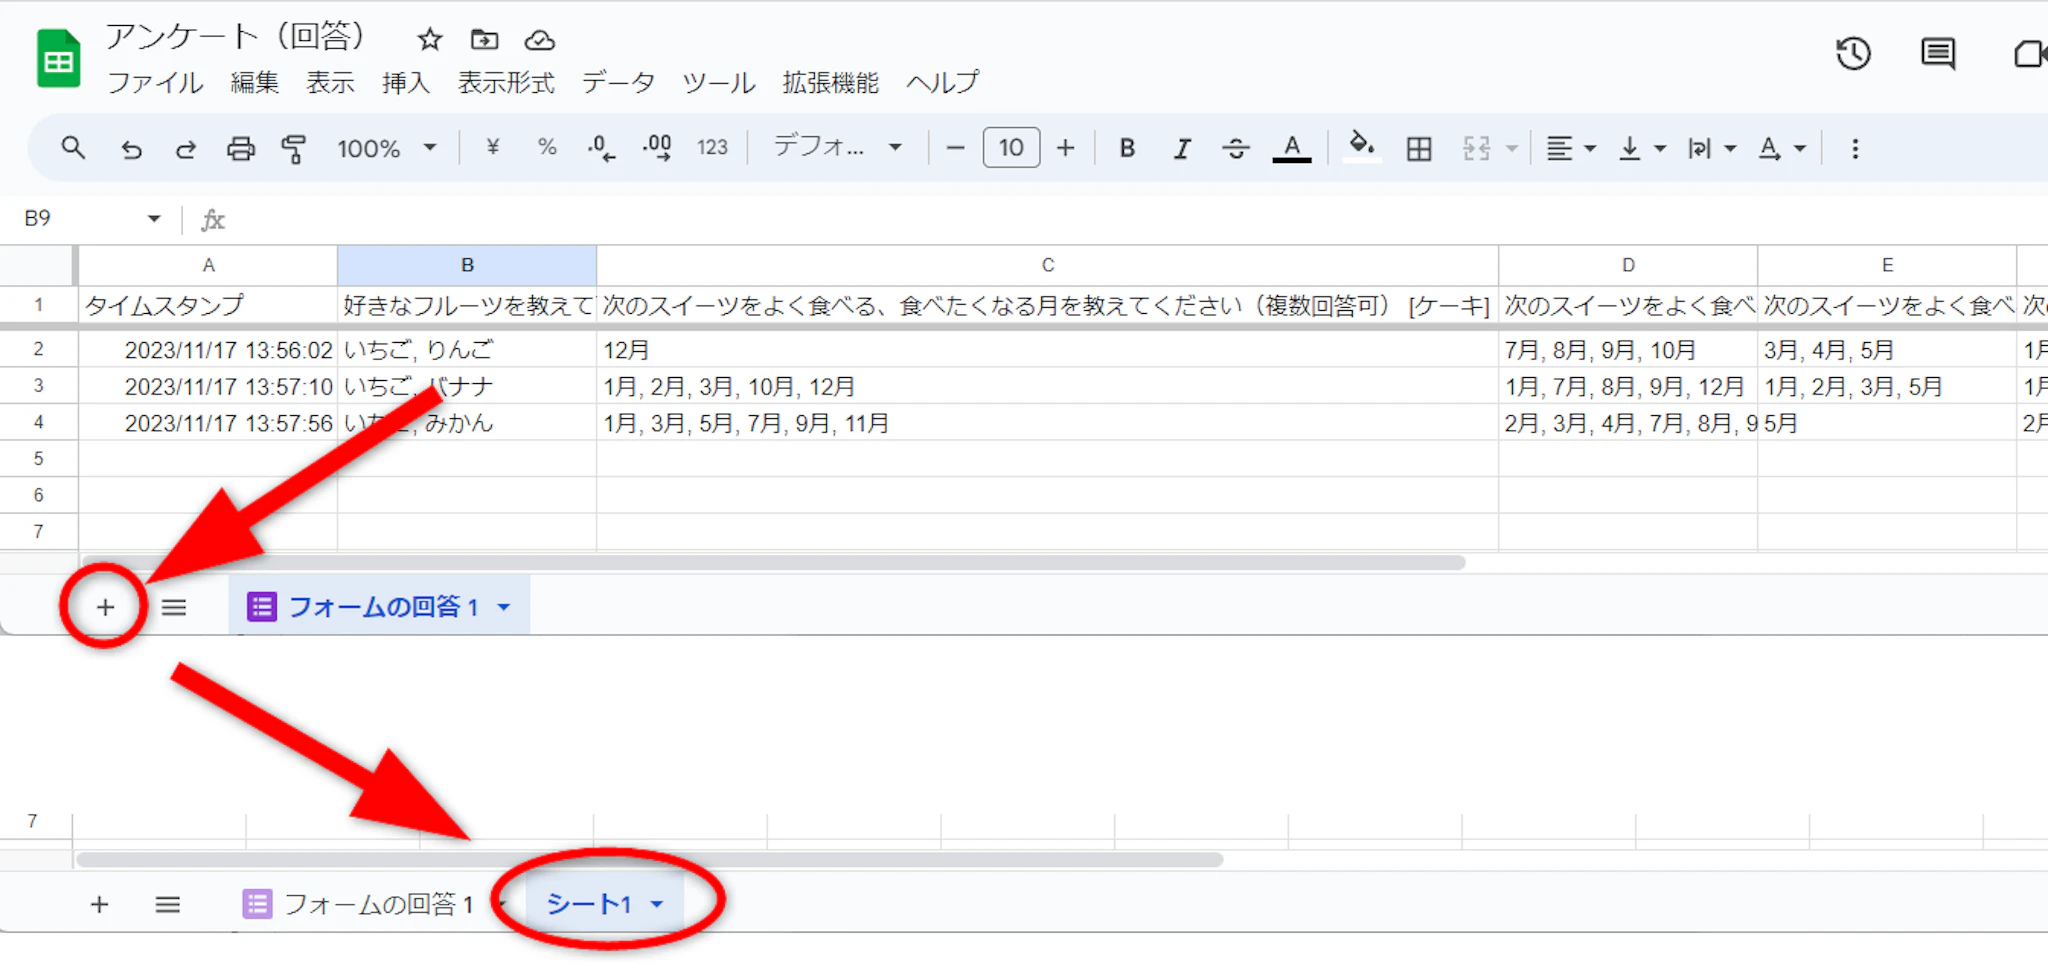Screen dimensions: 2048x971
Task: Open the 100% zoom dropdown
Action: (x=387, y=149)
